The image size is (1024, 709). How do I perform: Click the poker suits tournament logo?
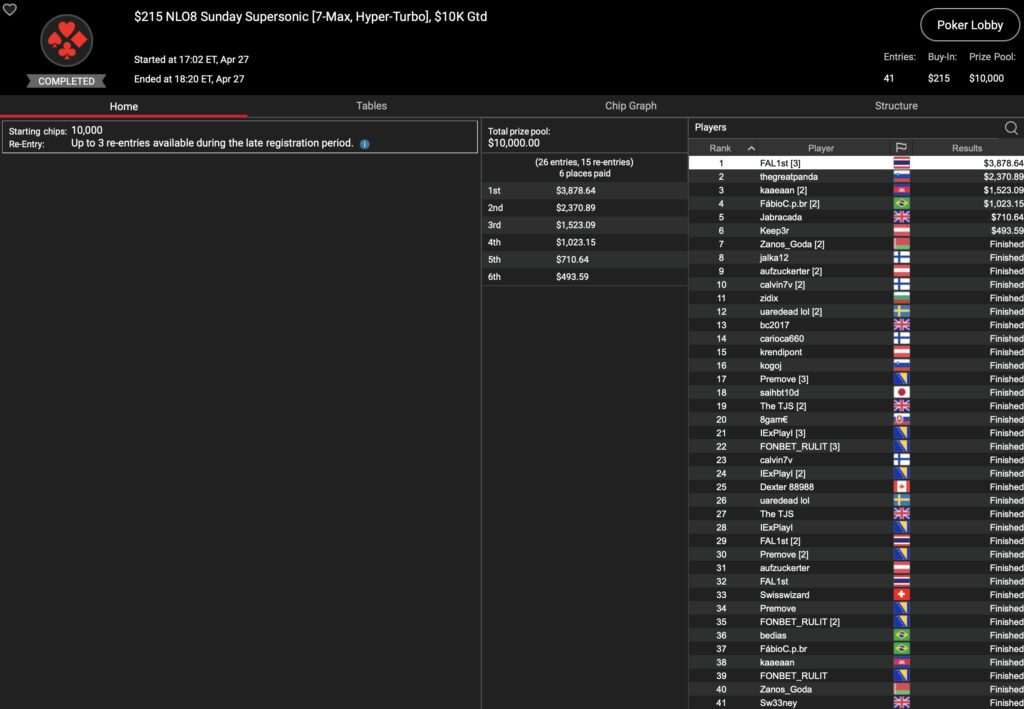(x=67, y=40)
